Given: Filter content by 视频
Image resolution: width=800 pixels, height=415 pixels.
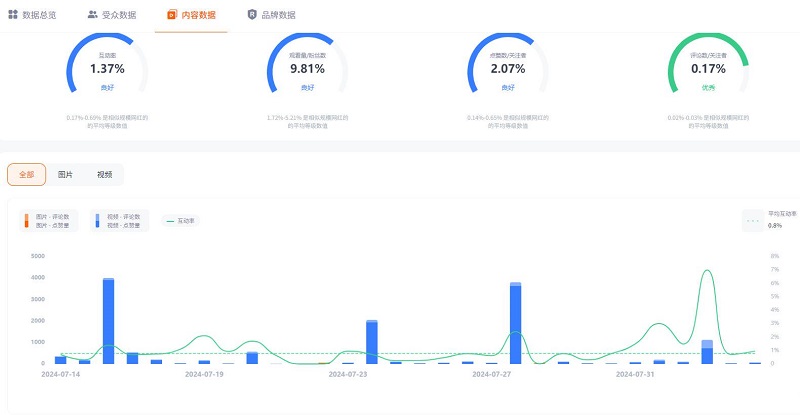Looking at the screenshot, I should pyautogui.click(x=104, y=174).
